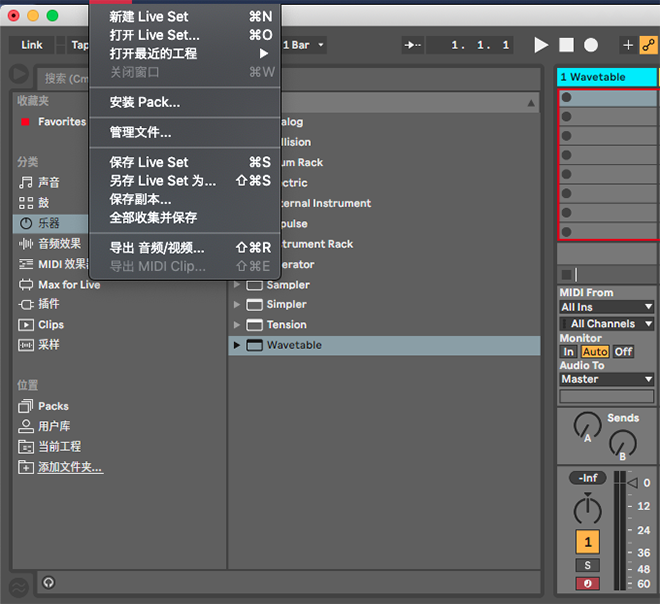Viewport: 660px width, 604px height.
Task: Open the MIDI From All Ins dropdown
Action: tap(606, 308)
